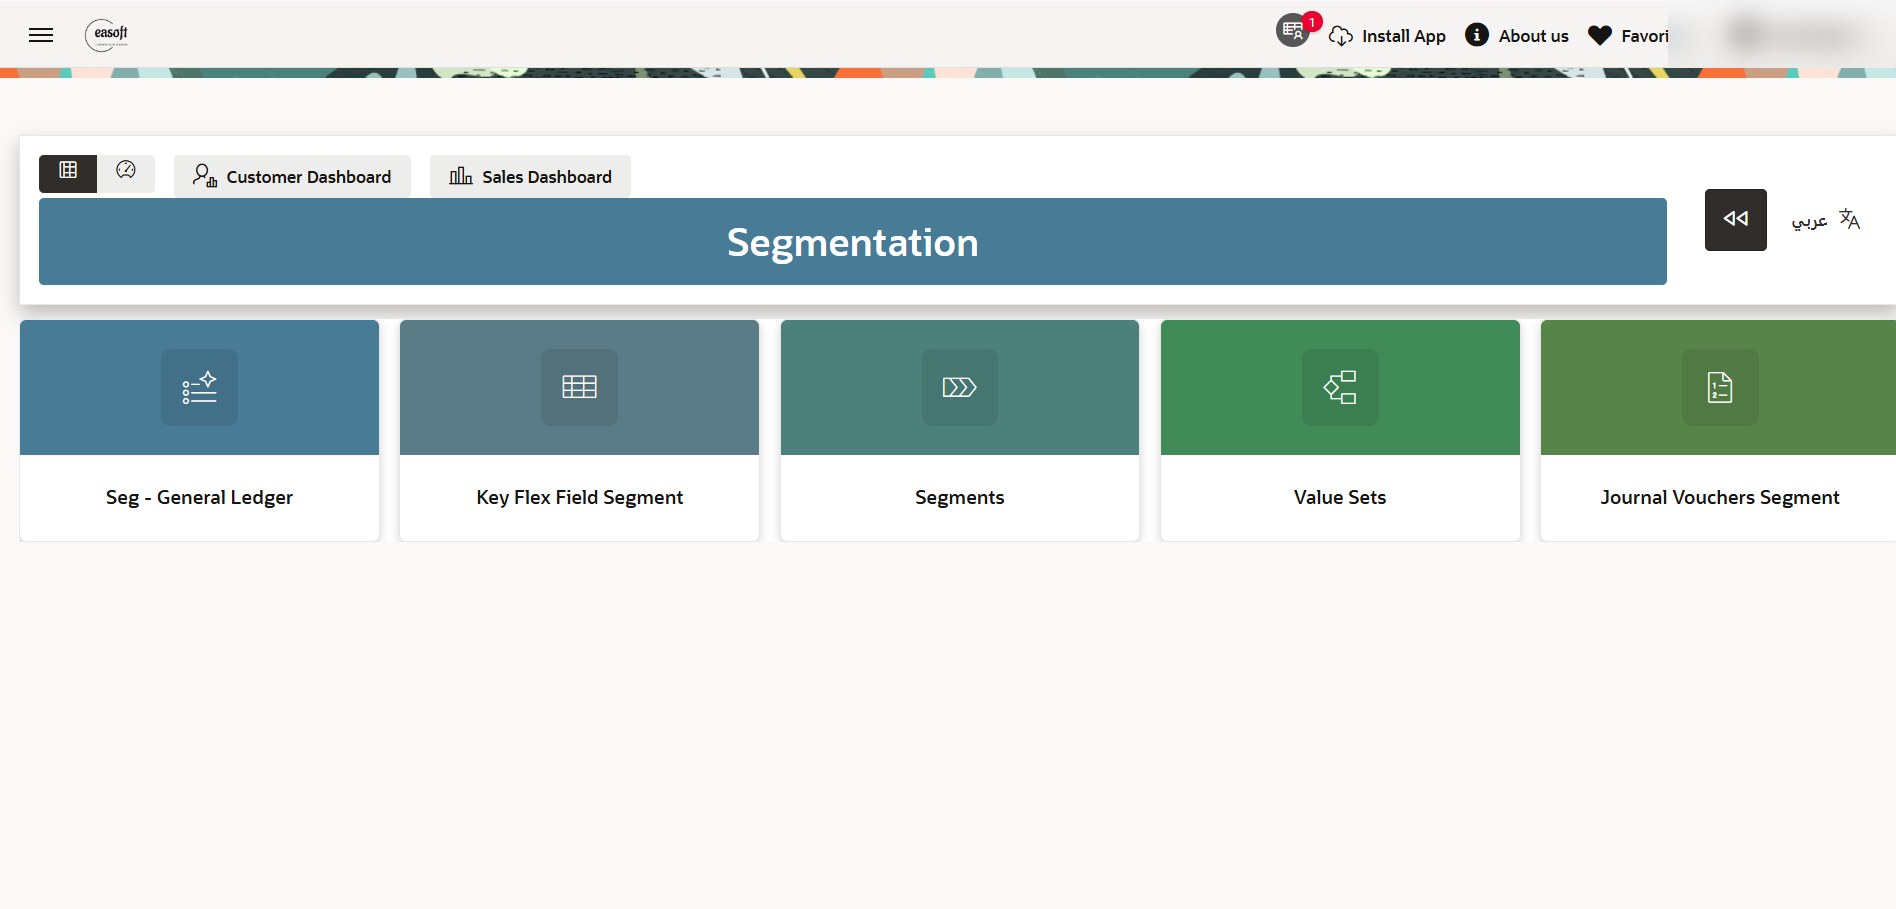Click the rewind back button
The height and width of the screenshot is (909, 1896).
coord(1736,220)
